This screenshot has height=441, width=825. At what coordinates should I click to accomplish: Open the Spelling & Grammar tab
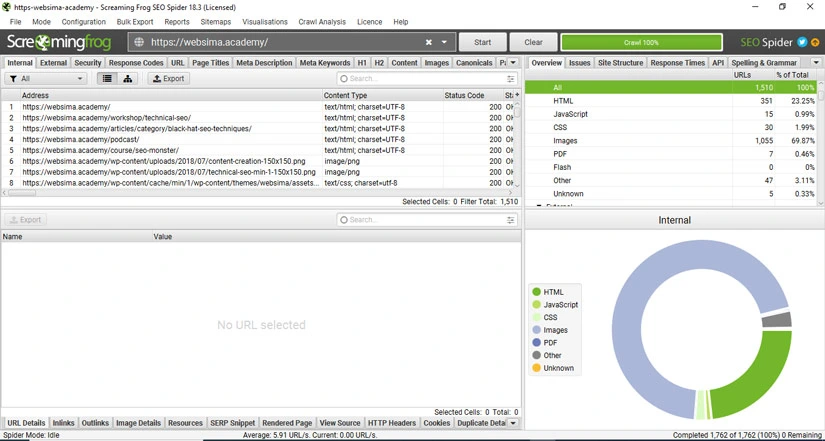click(x=764, y=63)
